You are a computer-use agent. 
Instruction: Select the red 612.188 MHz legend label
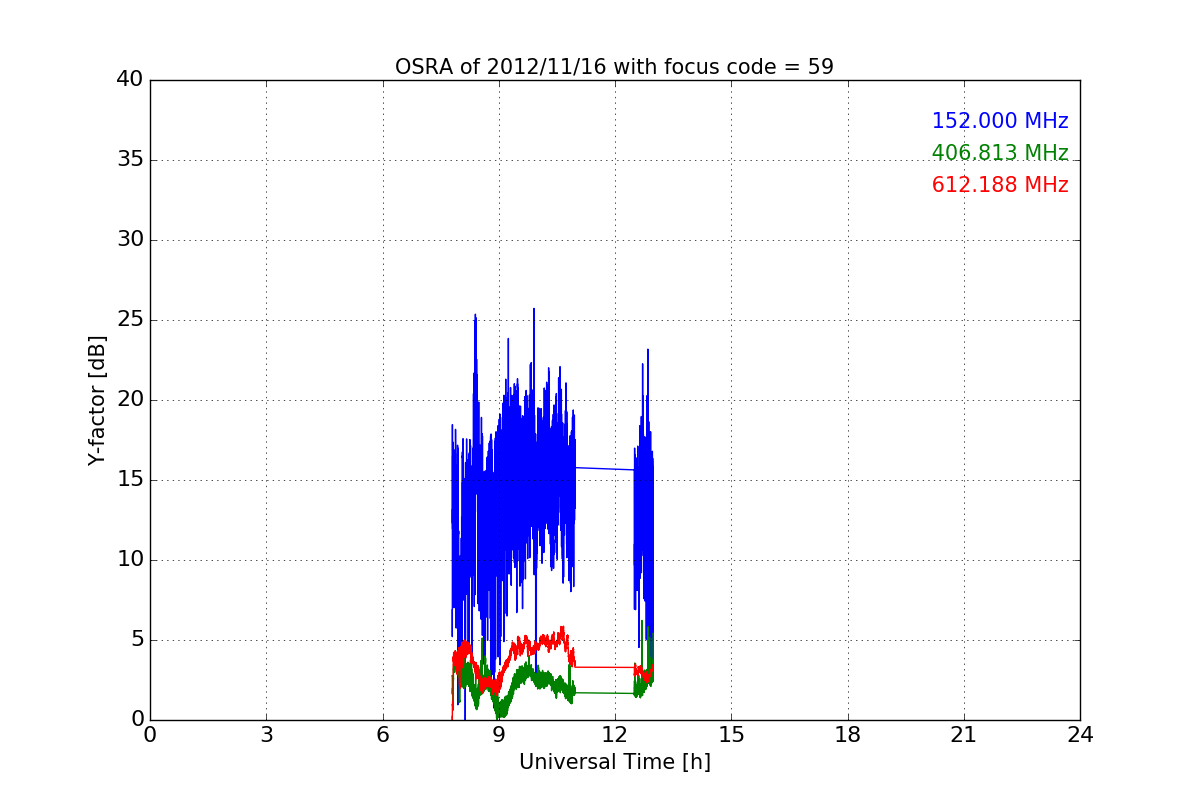coord(1000,185)
